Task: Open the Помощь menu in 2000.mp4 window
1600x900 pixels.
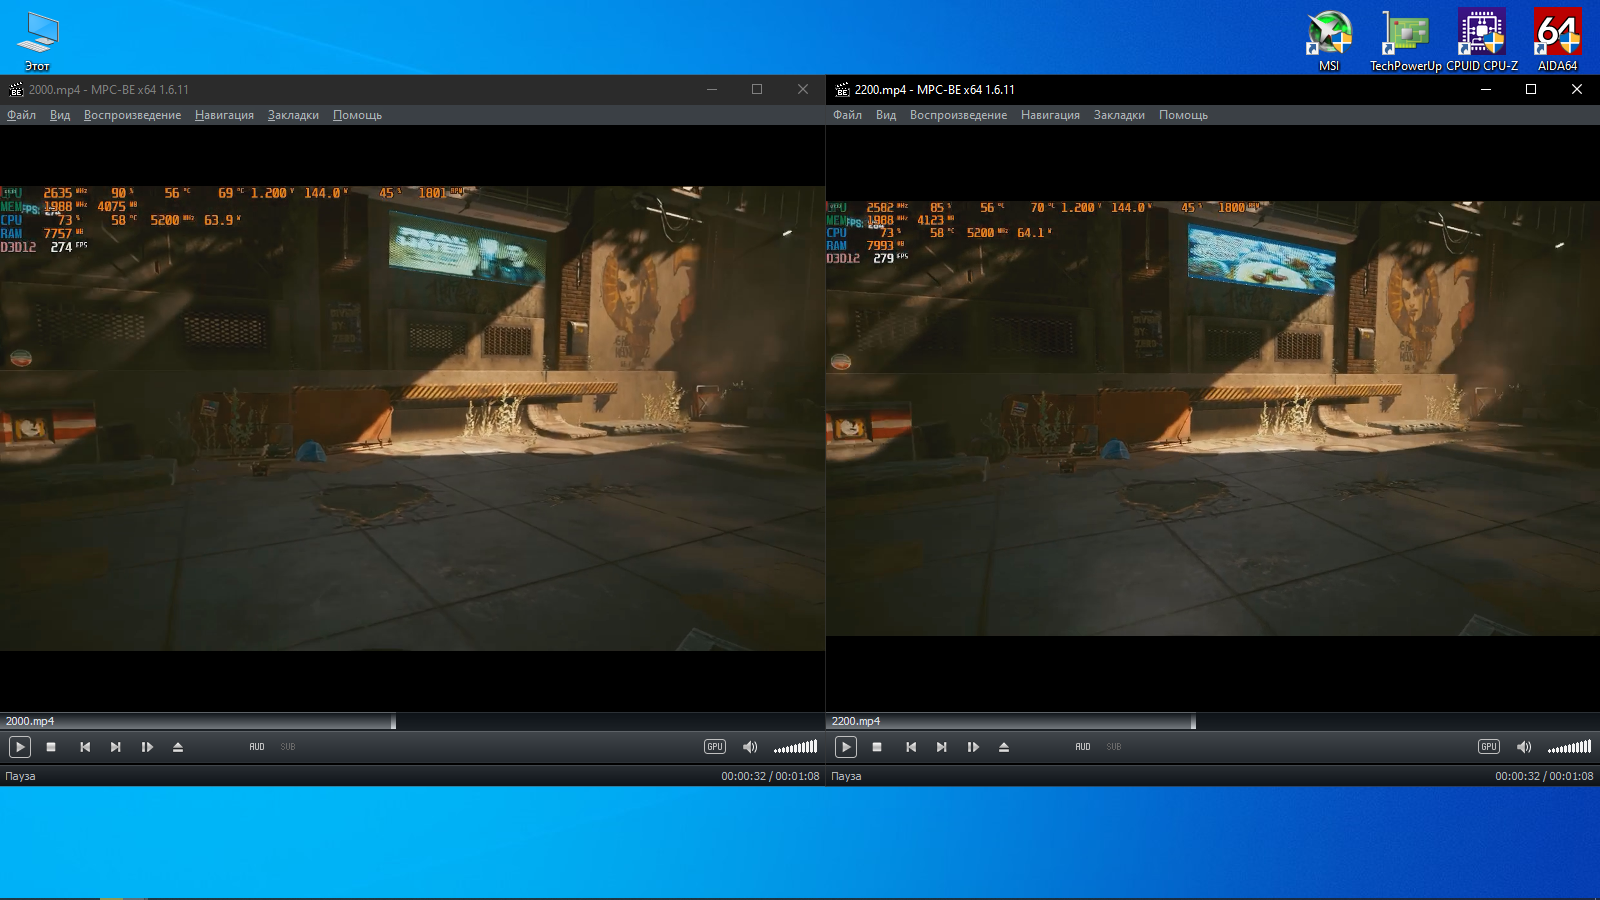Action: tap(357, 115)
